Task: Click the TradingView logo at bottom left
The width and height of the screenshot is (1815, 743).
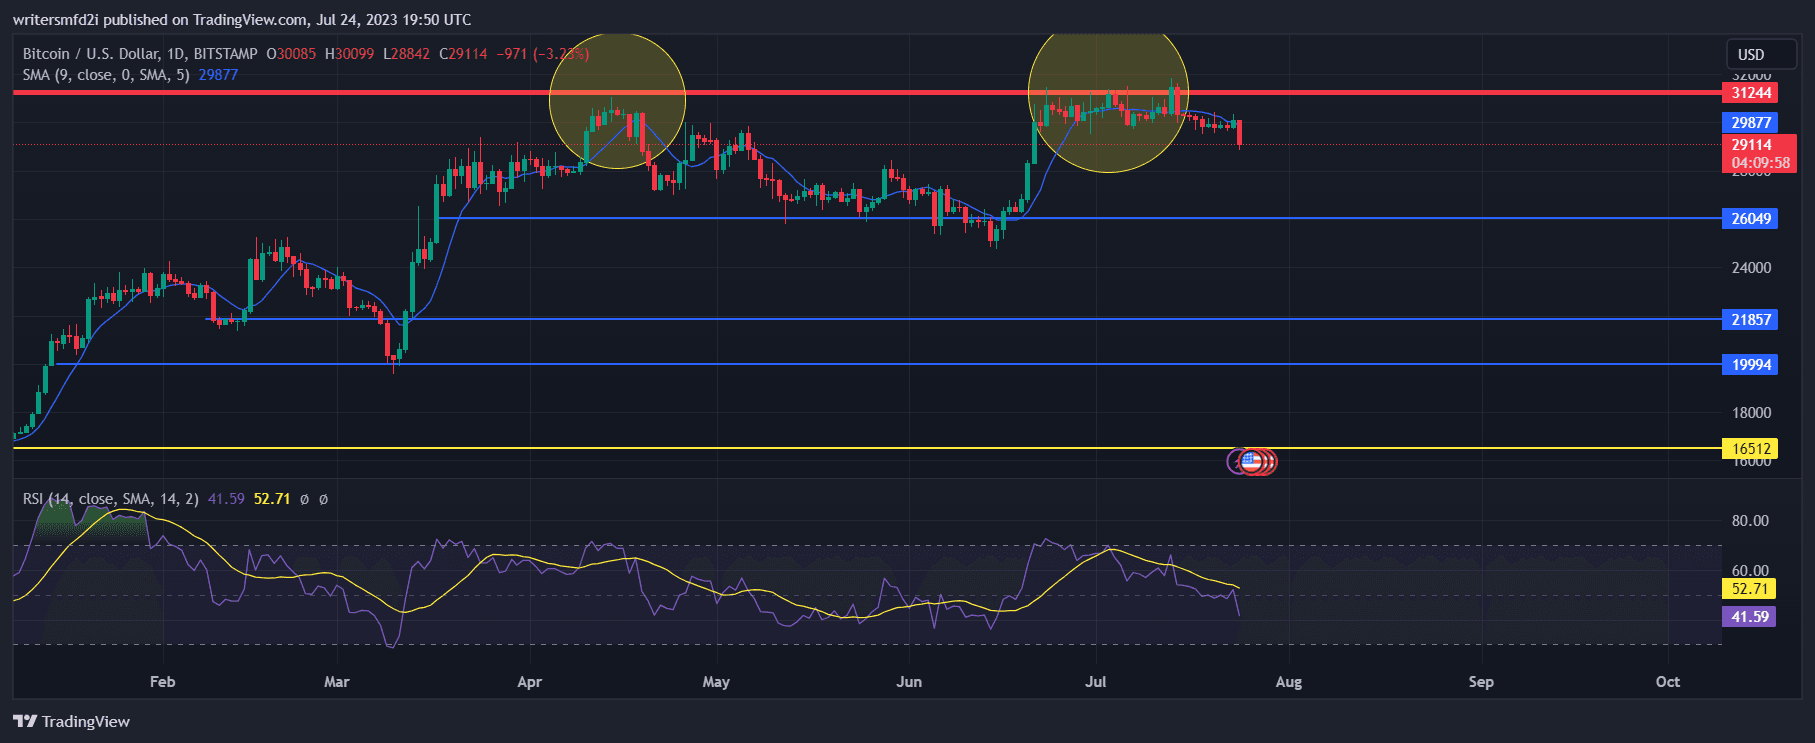Action: click(x=72, y=721)
